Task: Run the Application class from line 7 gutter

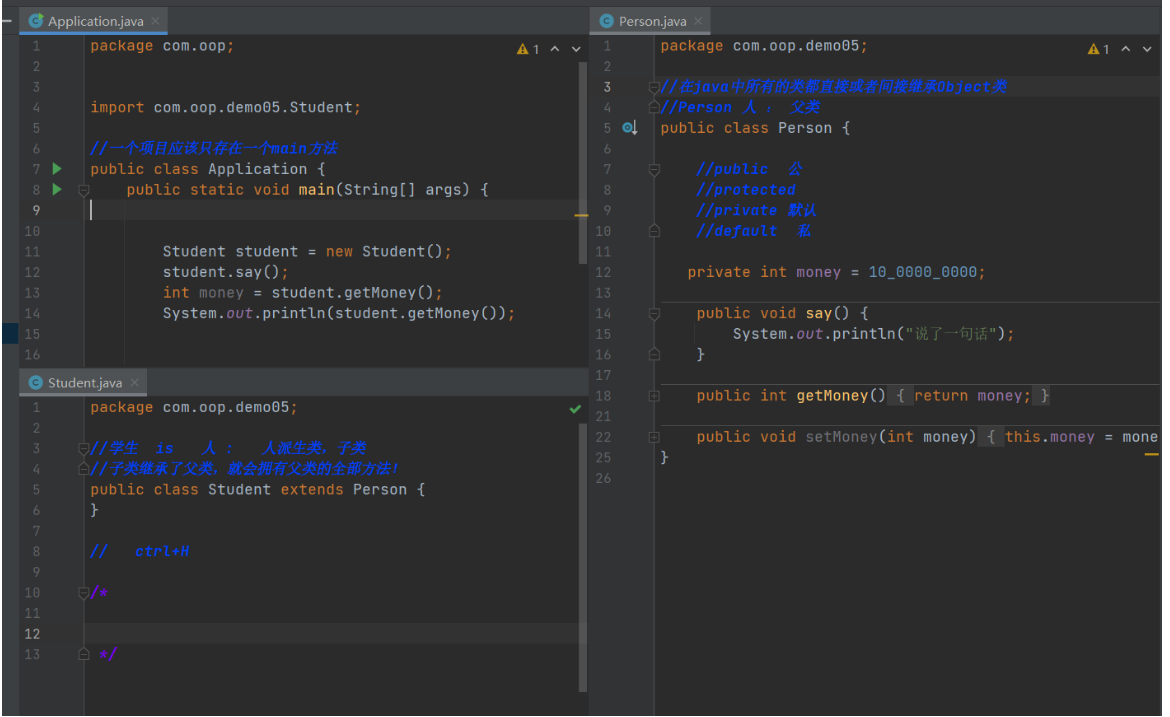Action: coord(57,169)
